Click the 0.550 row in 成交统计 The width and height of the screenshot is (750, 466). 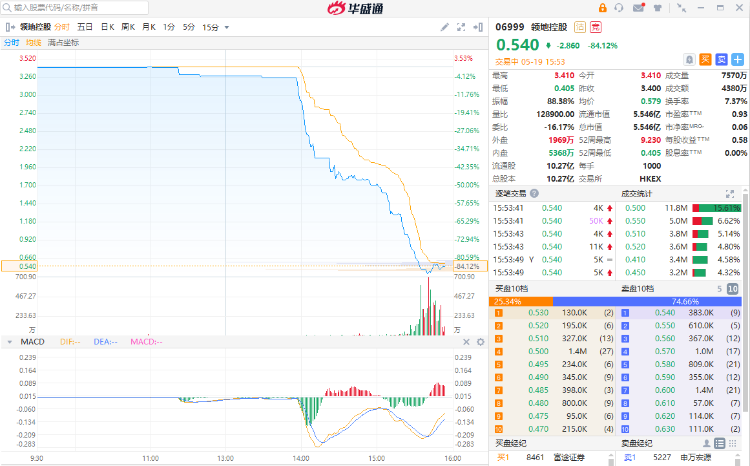point(681,221)
